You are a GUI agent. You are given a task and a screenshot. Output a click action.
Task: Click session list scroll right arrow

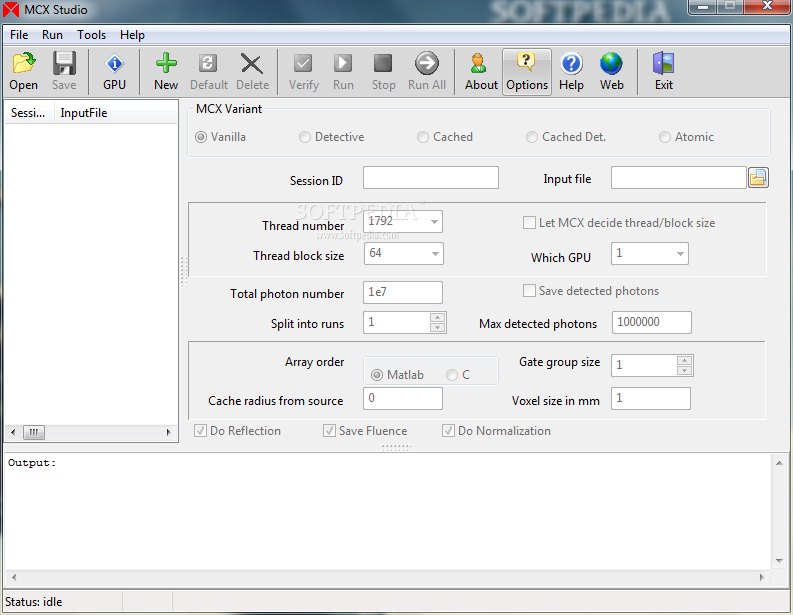(168, 432)
